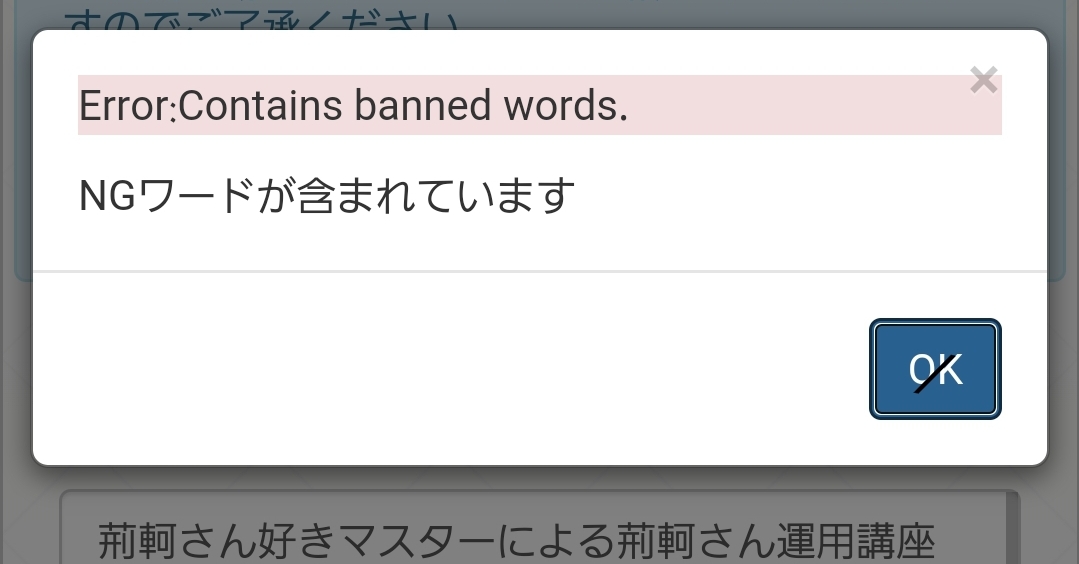Click the word 'Error' in the pink banner
Viewport: 1079px width, 564px height.
[126, 105]
